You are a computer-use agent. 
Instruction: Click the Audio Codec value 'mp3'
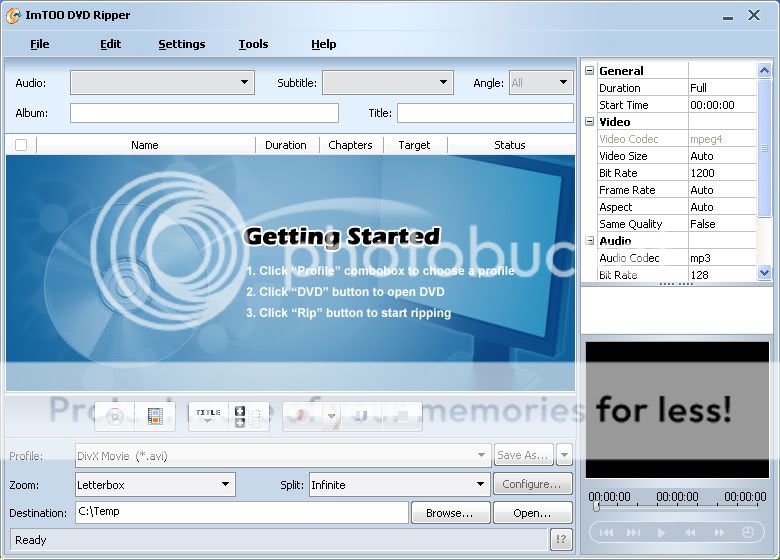pyautogui.click(x=722, y=258)
